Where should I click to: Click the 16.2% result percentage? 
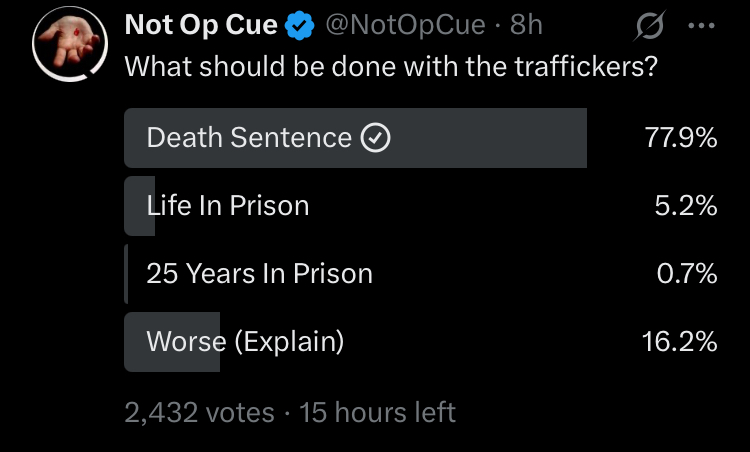point(680,342)
